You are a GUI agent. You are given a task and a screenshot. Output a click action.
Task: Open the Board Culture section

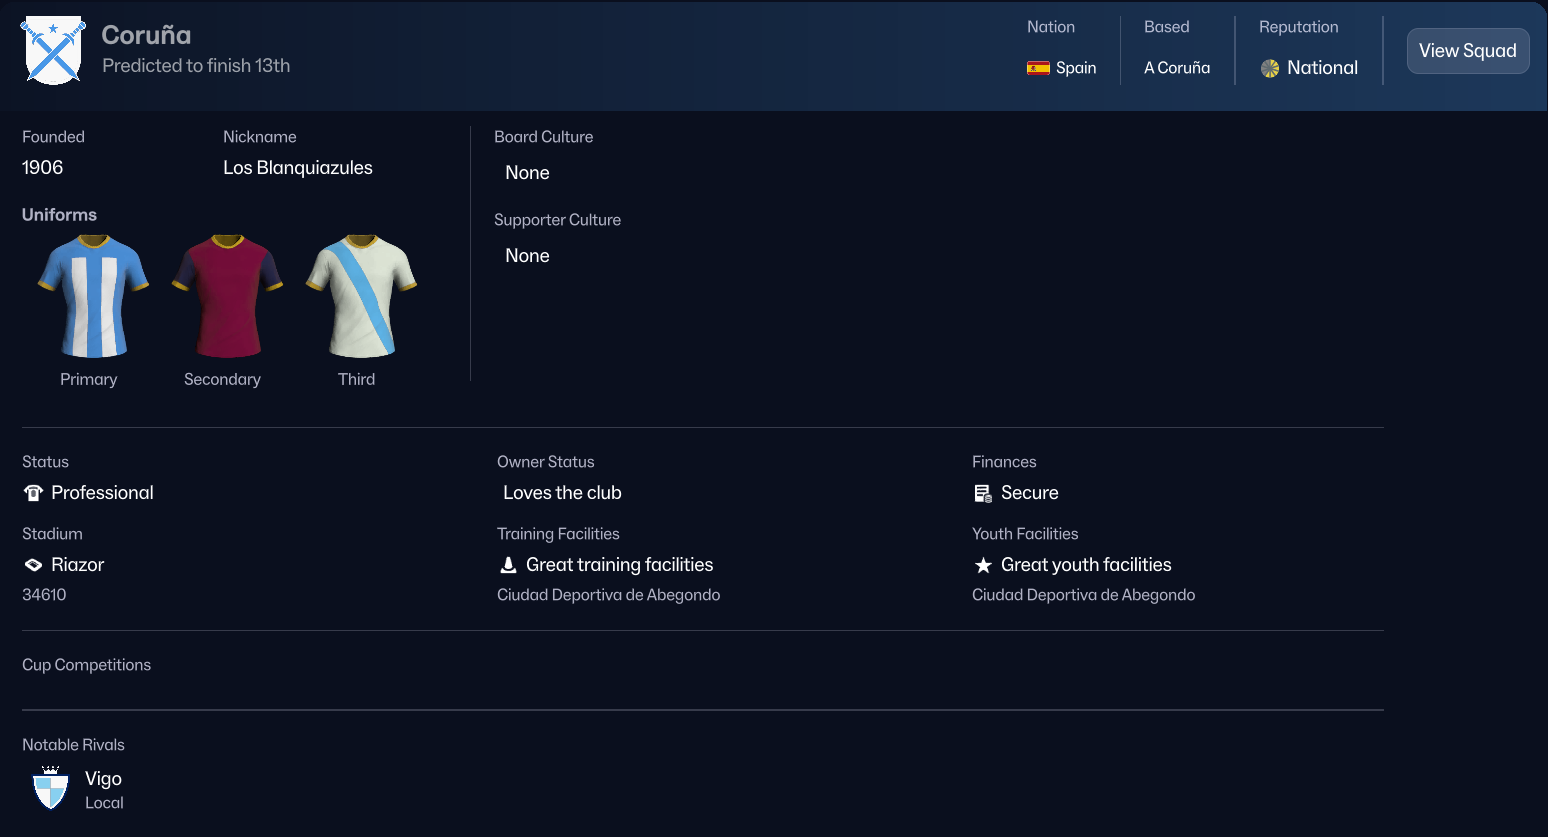click(543, 137)
